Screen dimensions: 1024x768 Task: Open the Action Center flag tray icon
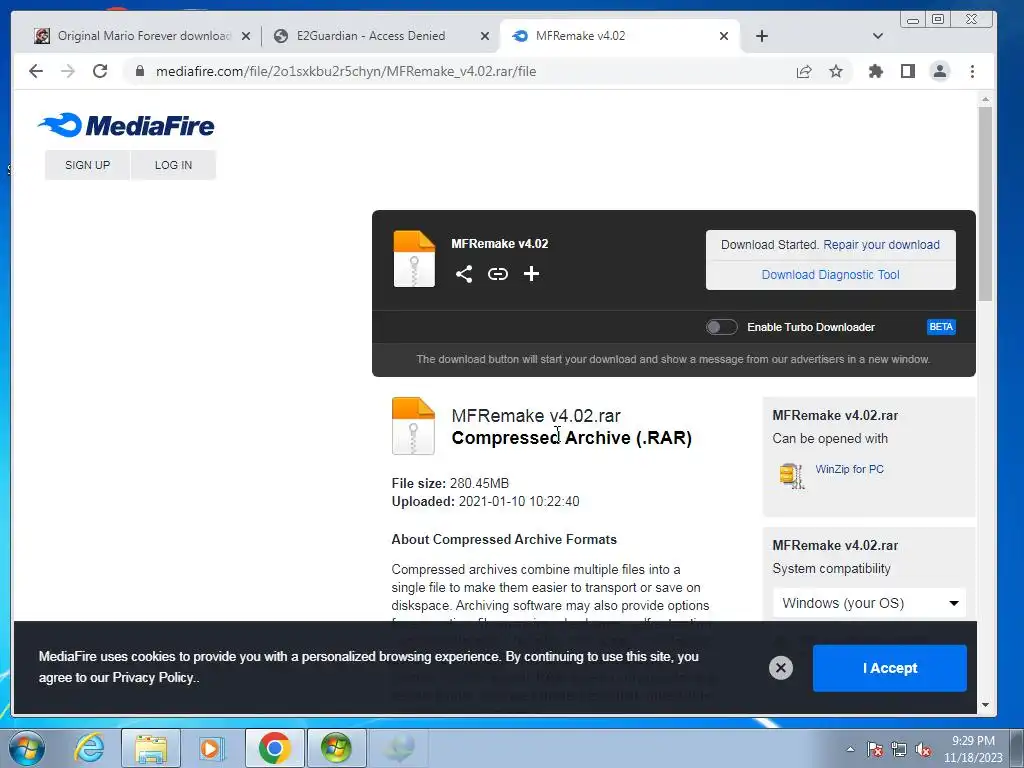coord(874,750)
